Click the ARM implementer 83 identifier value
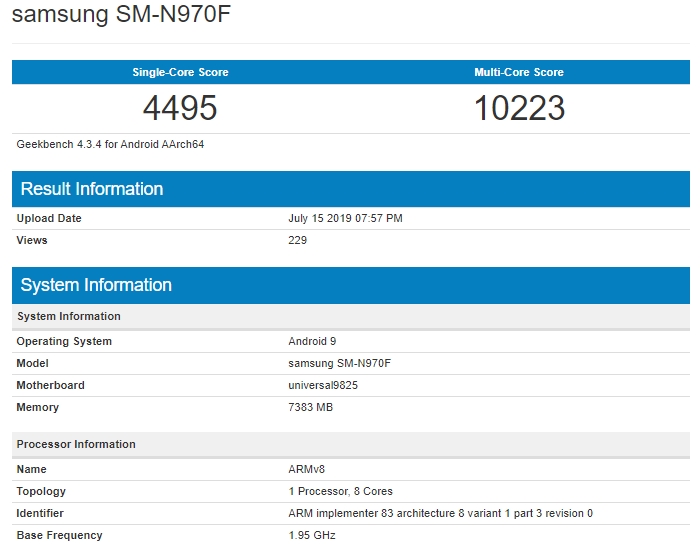The width and height of the screenshot is (700, 544). [x=440, y=513]
